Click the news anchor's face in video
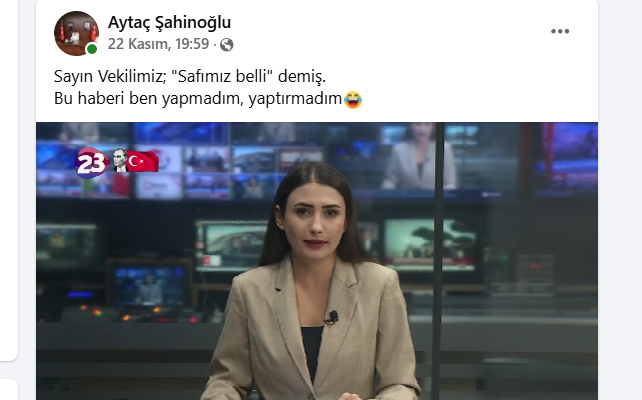The width and height of the screenshot is (642, 400). click(x=314, y=220)
